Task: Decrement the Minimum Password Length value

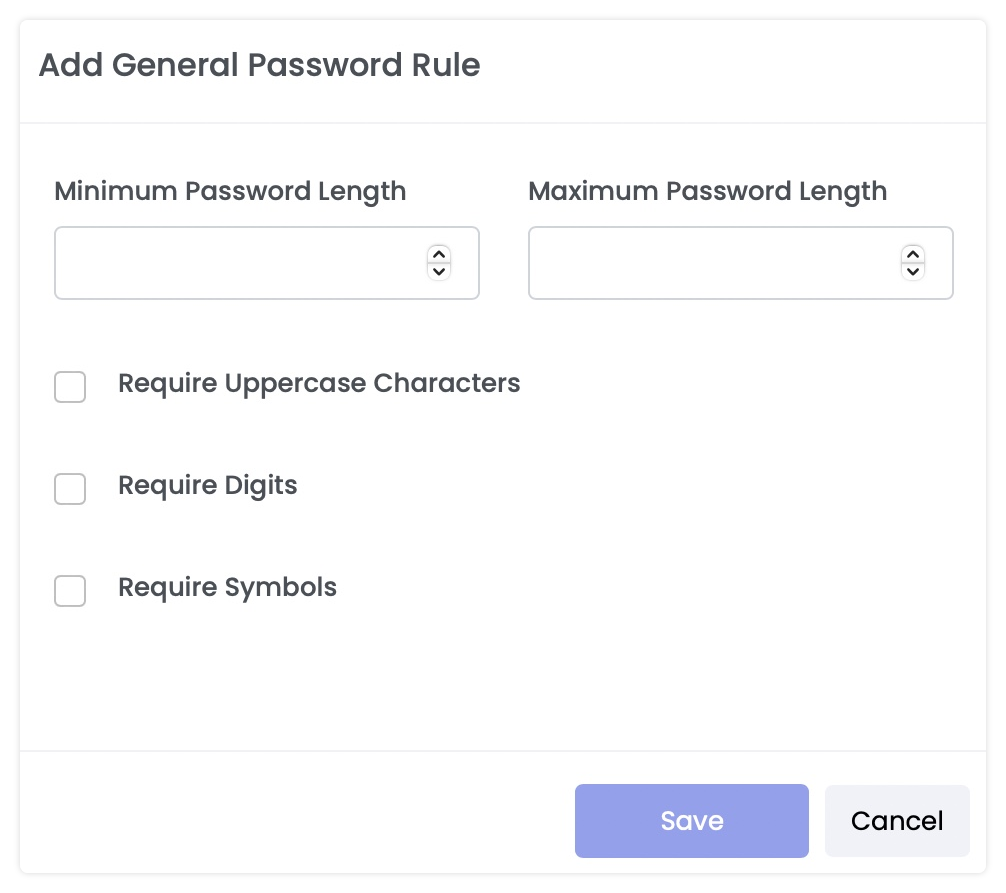Action: pos(438,270)
